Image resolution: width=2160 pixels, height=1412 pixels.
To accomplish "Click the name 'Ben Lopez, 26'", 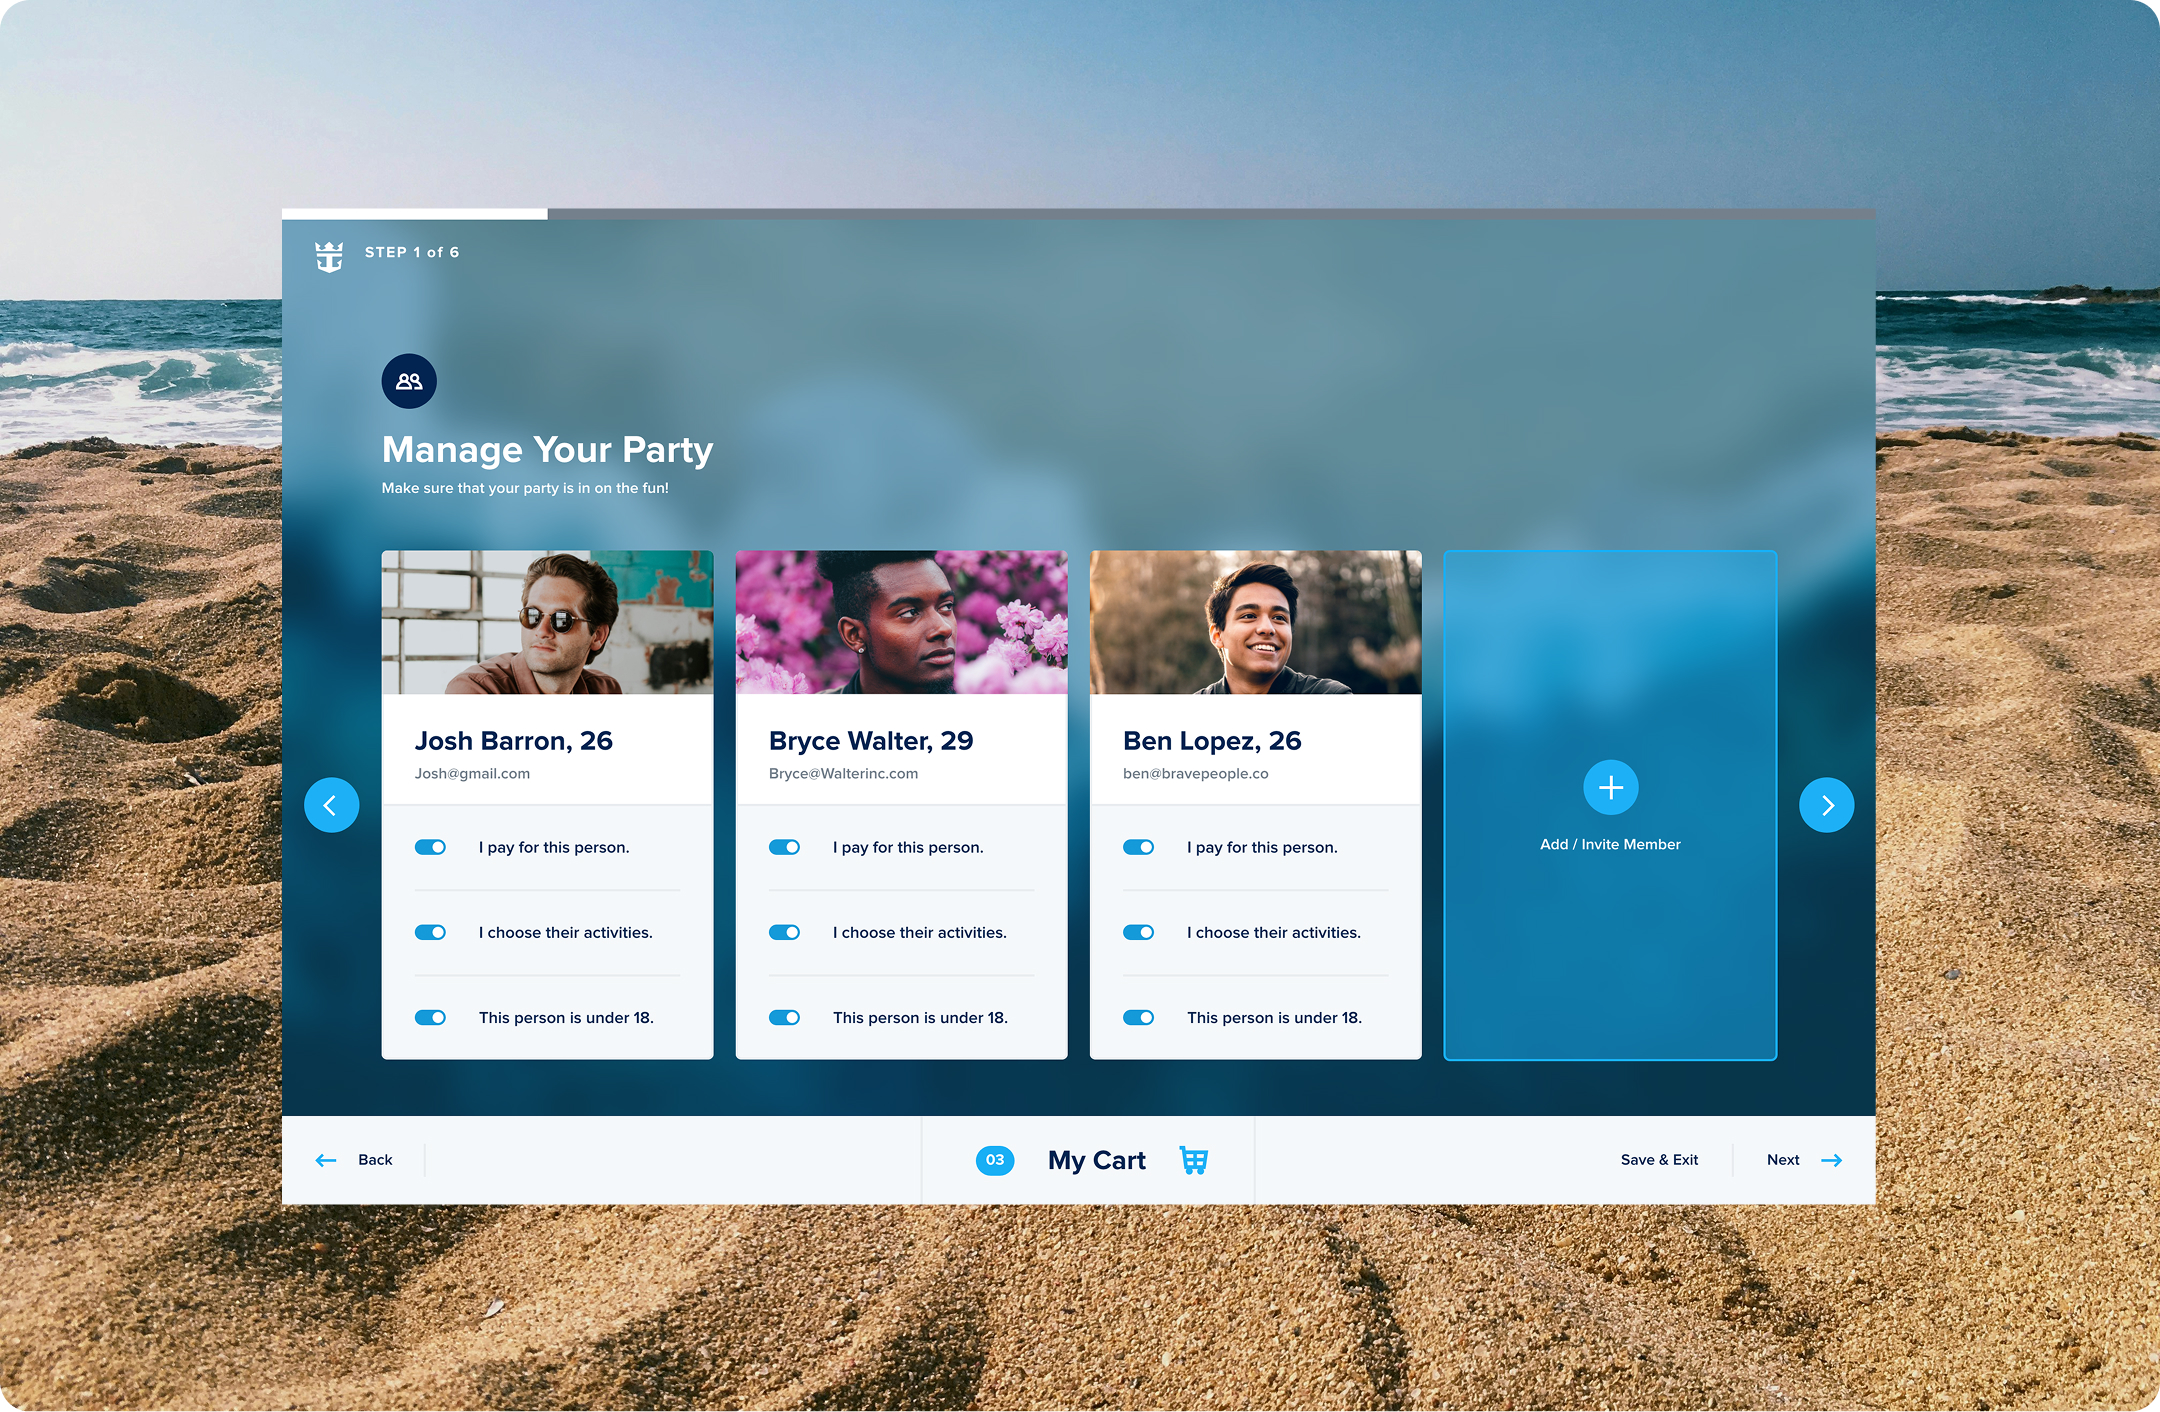I will pyautogui.click(x=1212, y=741).
